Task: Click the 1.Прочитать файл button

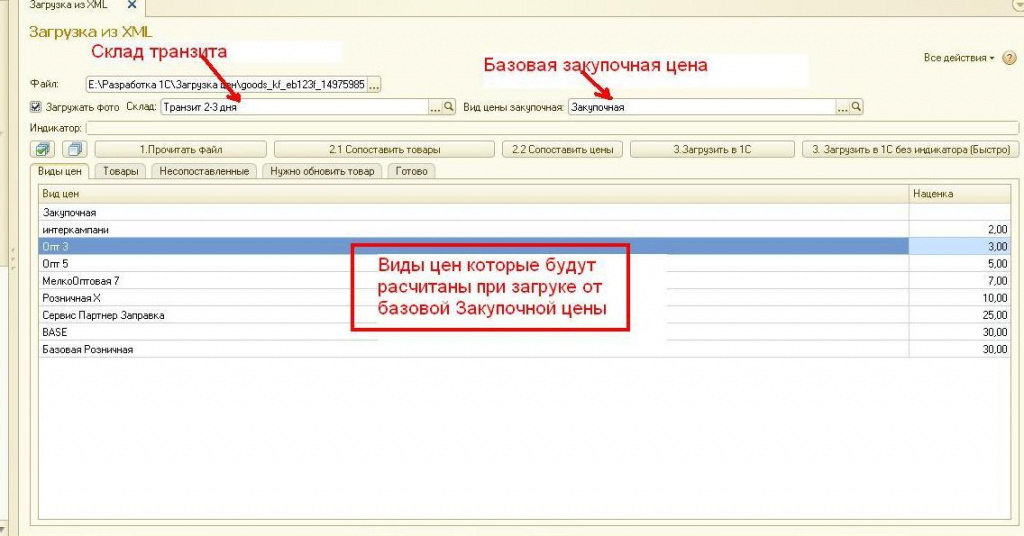Action: point(181,150)
